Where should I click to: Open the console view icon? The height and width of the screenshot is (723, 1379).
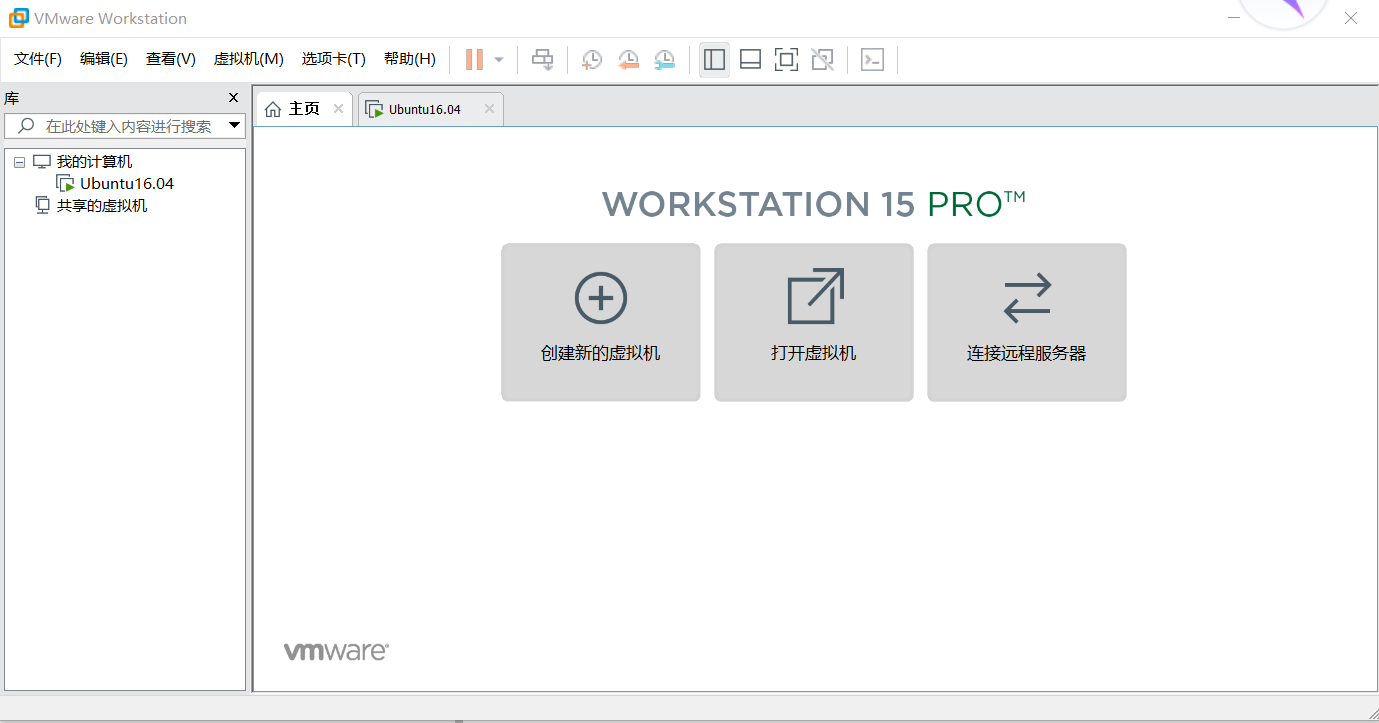tap(872, 60)
